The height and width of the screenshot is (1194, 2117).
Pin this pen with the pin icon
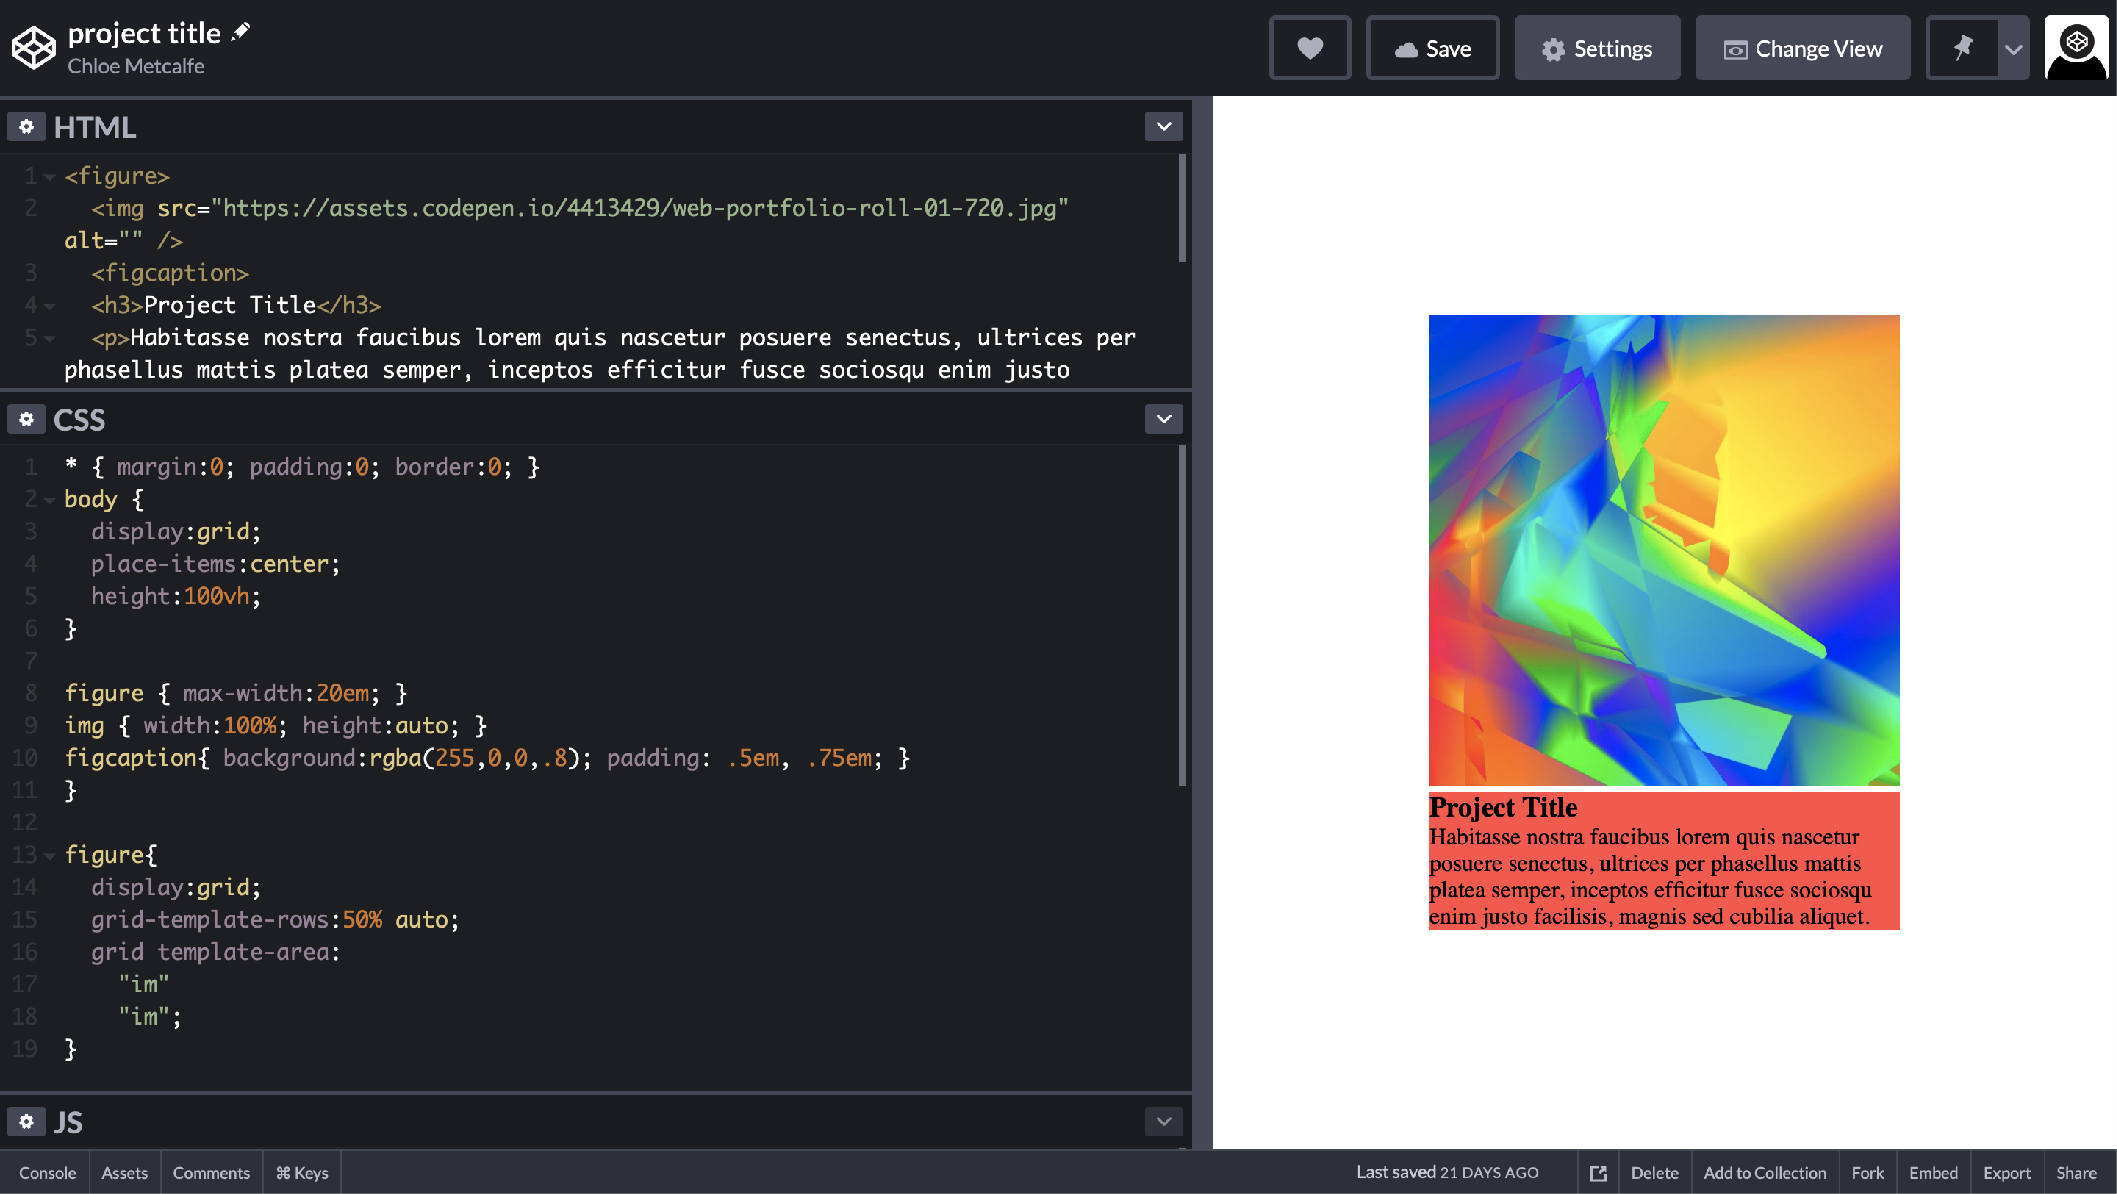tap(1962, 47)
